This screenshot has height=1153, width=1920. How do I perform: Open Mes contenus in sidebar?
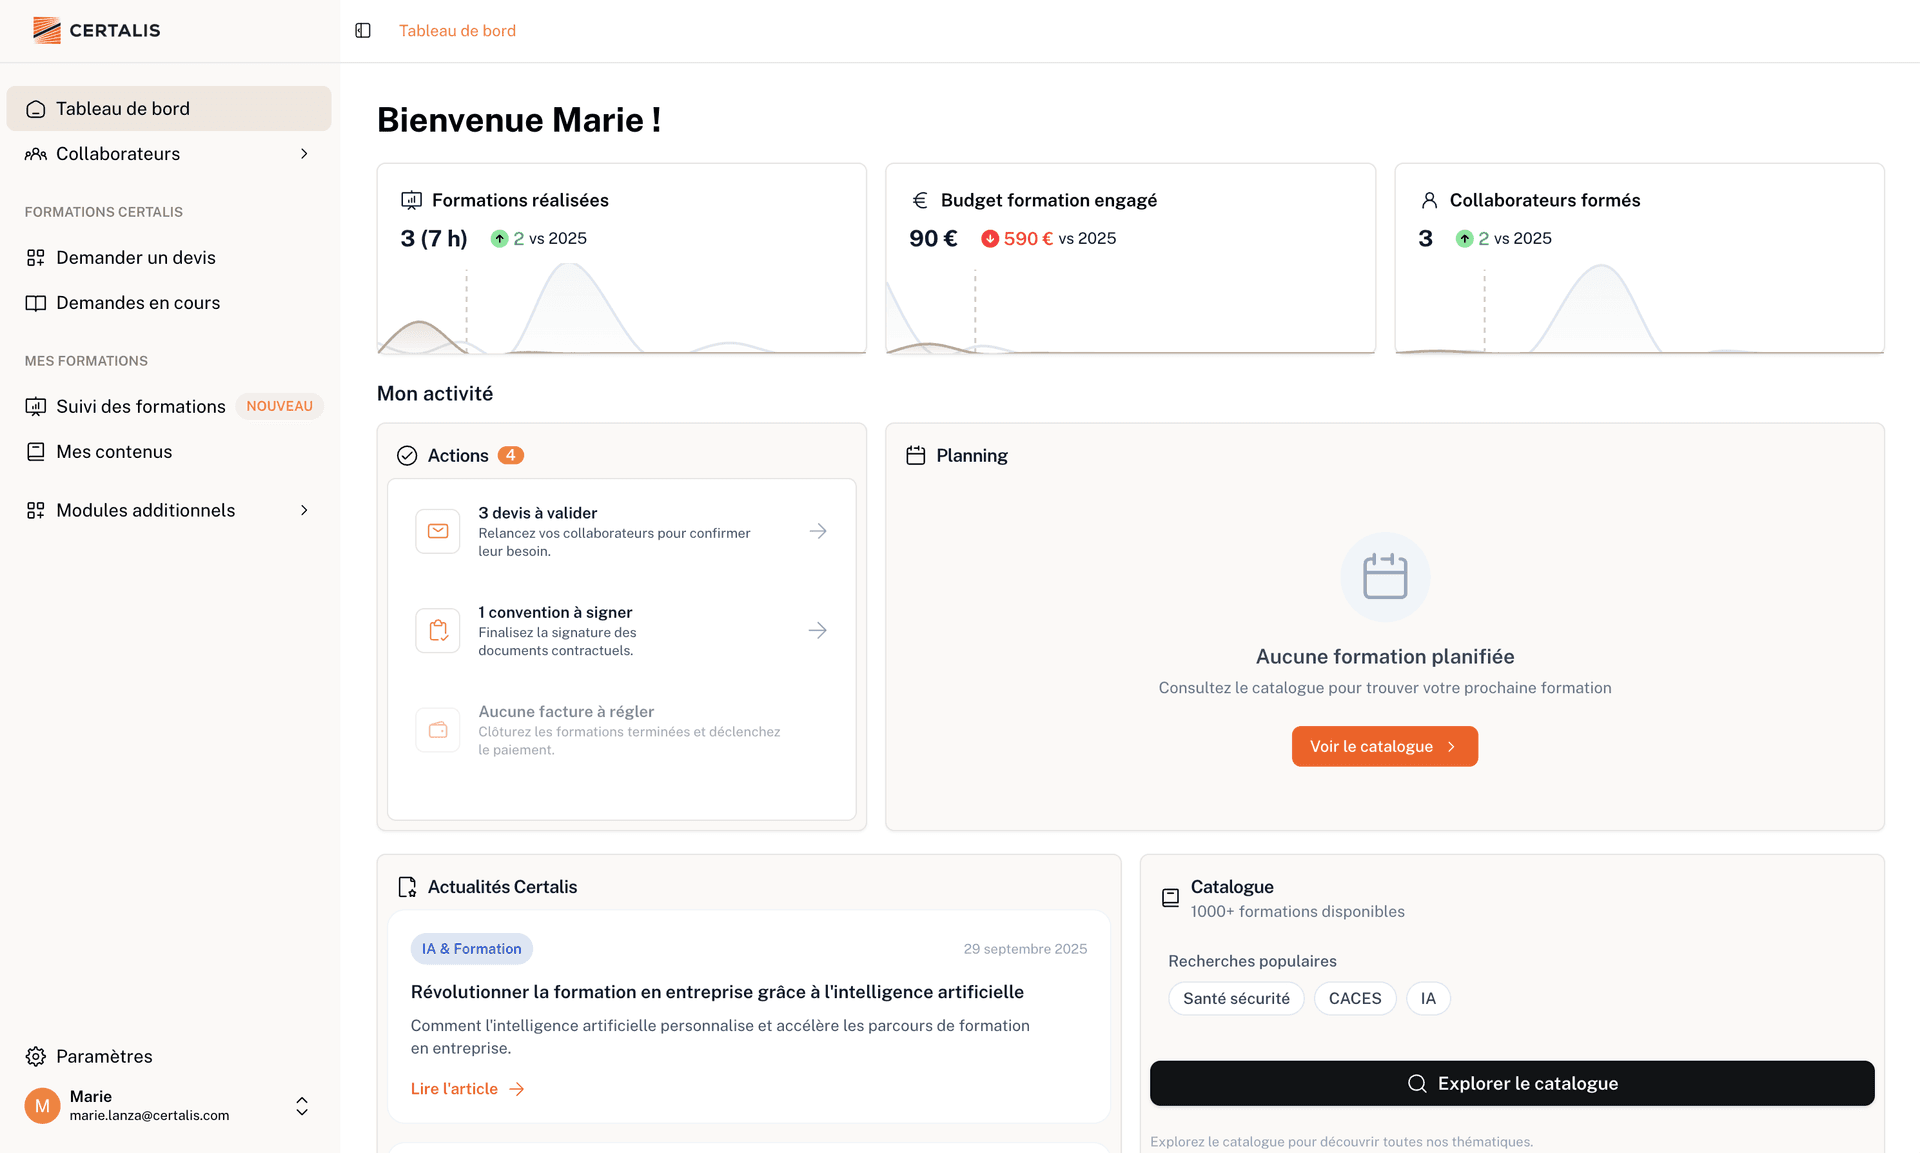[x=114, y=452]
